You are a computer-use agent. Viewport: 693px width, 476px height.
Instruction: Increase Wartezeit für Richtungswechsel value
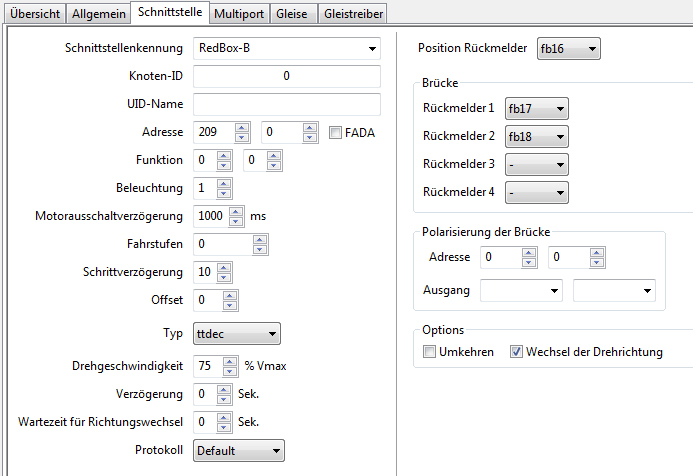coord(224,417)
